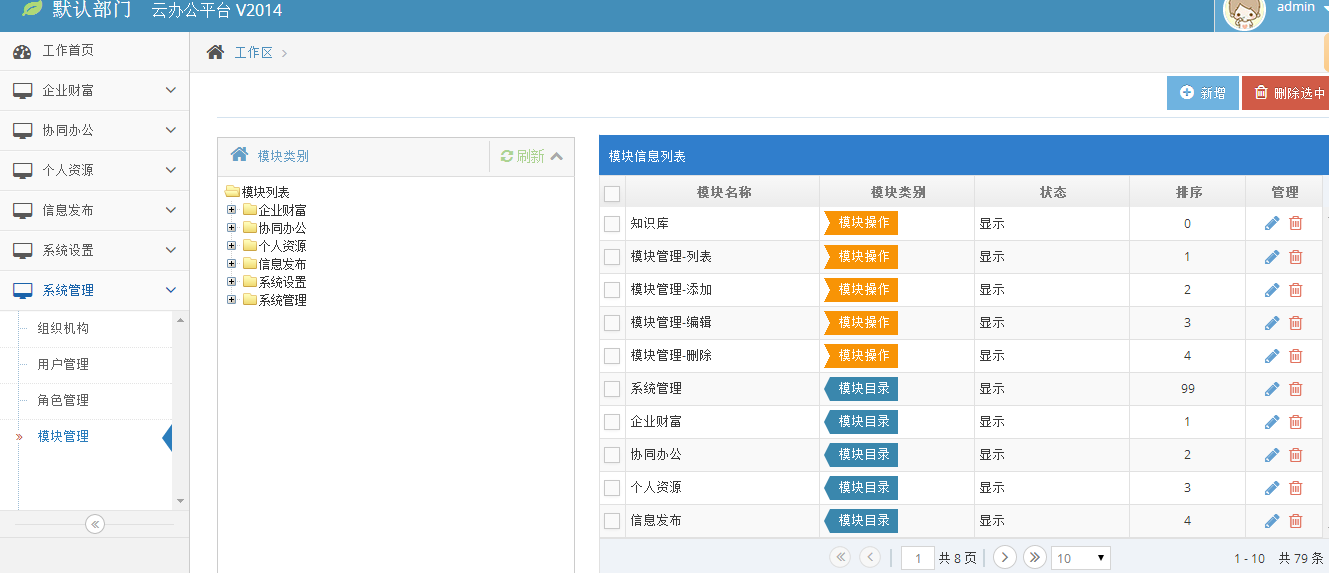The height and width of the screenshot is (573, 1329).
Task: Expand the 个人资源 sidebar menu
Action: tap(94, 171)
